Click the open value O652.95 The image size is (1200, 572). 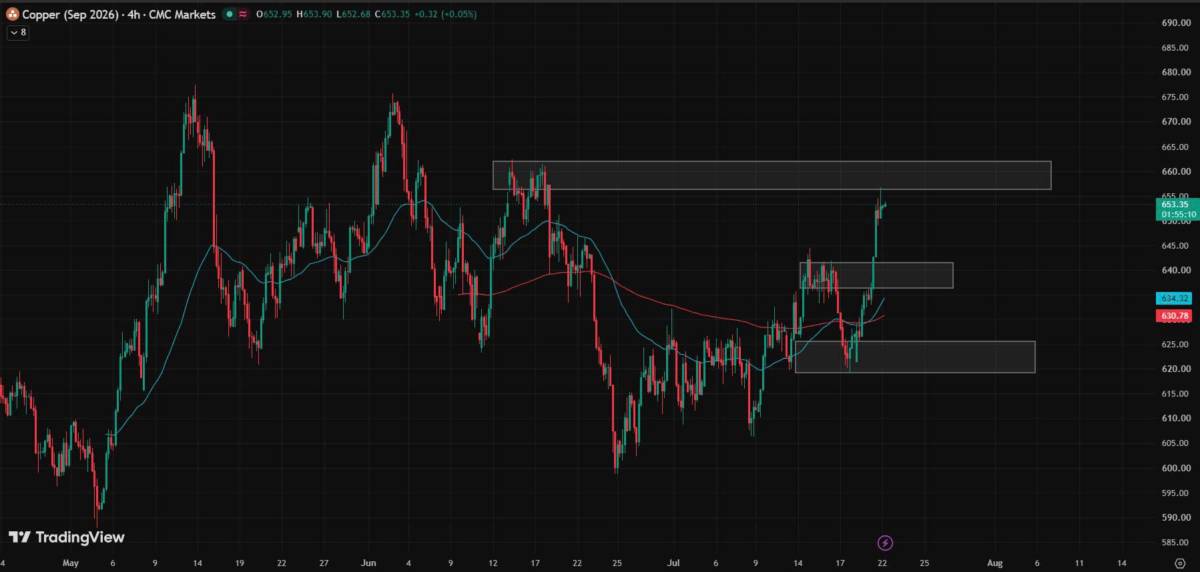(x=274, y=15)
